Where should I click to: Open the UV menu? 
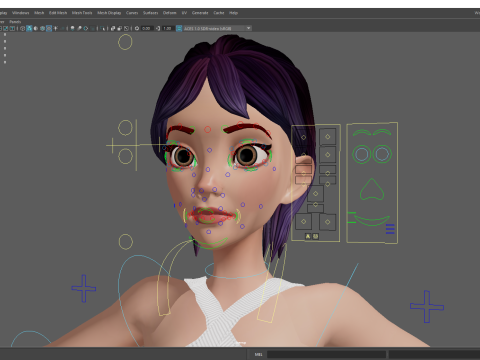pyautogui.click(x=184, y=13)
